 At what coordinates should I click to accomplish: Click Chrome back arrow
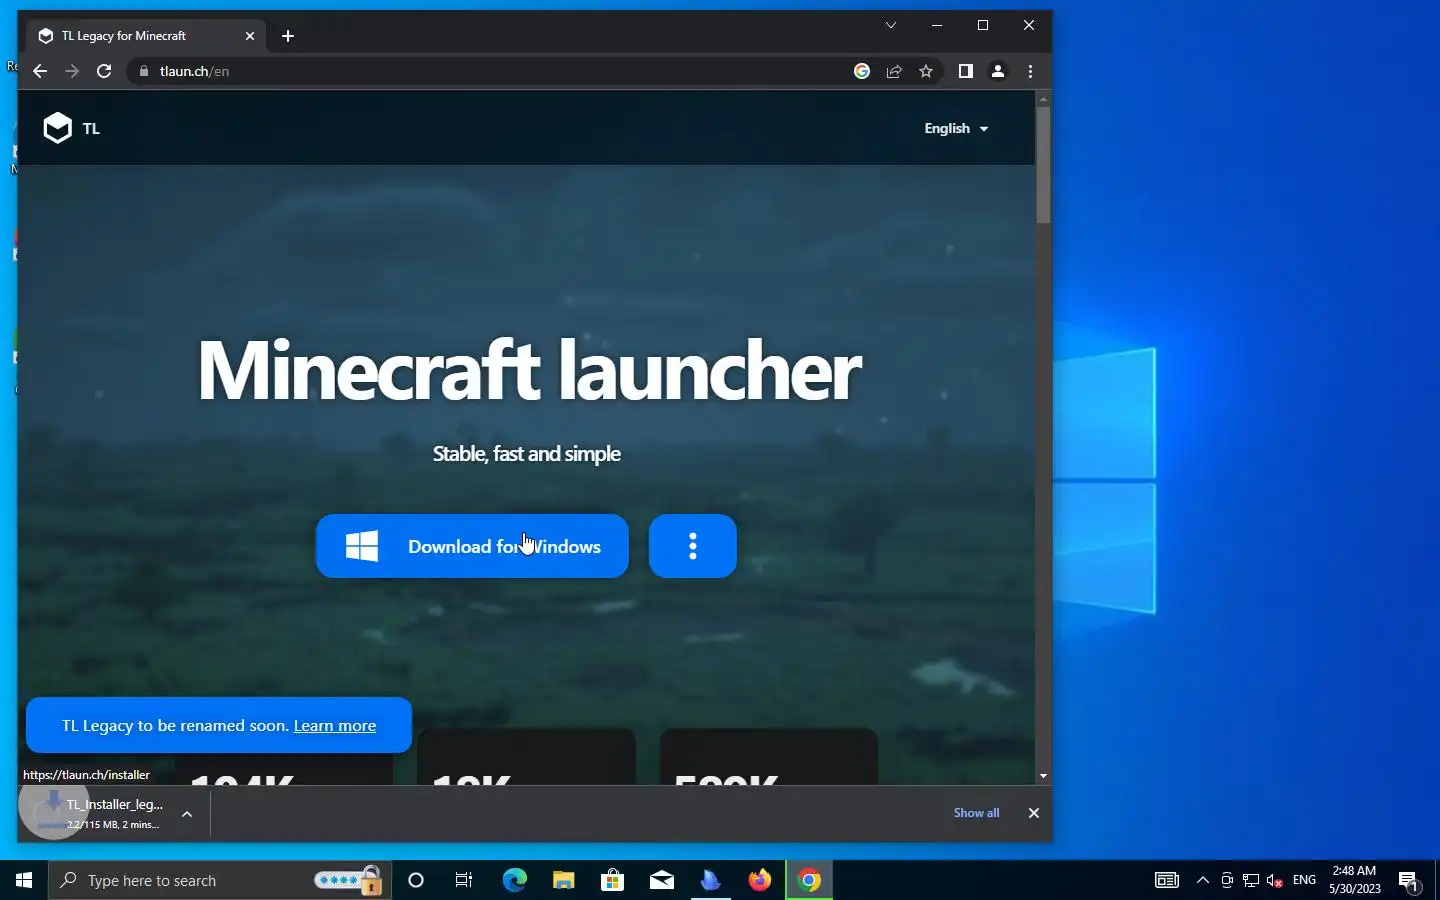click(40, 71)
